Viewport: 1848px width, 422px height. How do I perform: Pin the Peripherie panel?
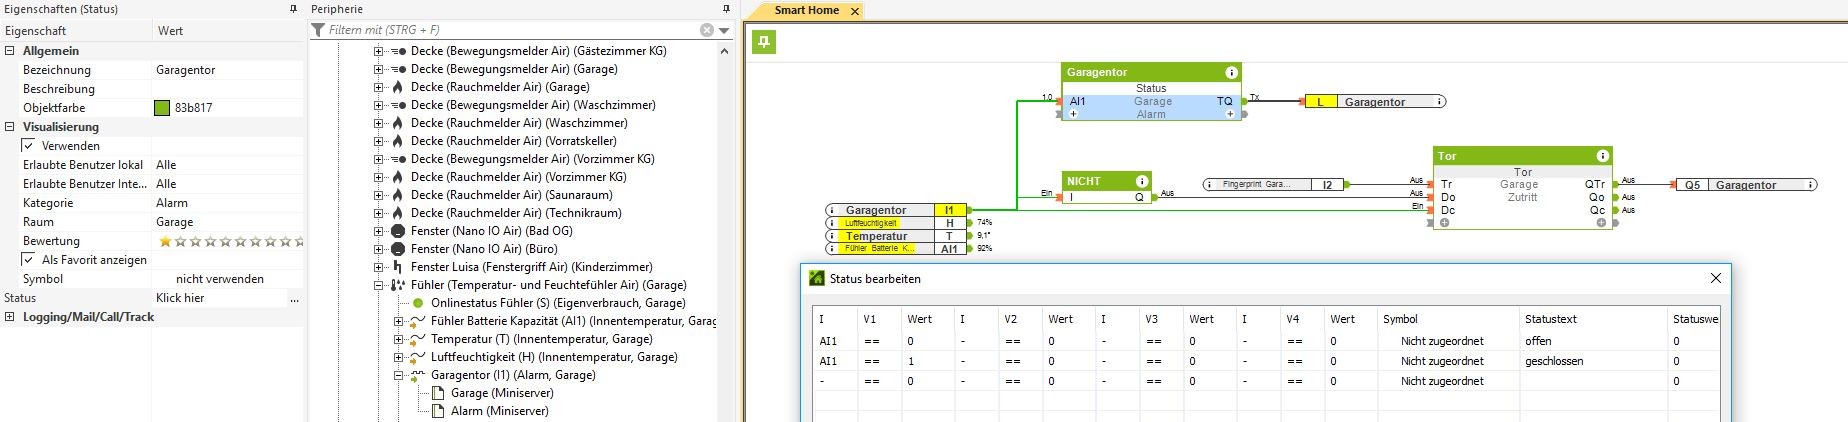click(727, 9)
